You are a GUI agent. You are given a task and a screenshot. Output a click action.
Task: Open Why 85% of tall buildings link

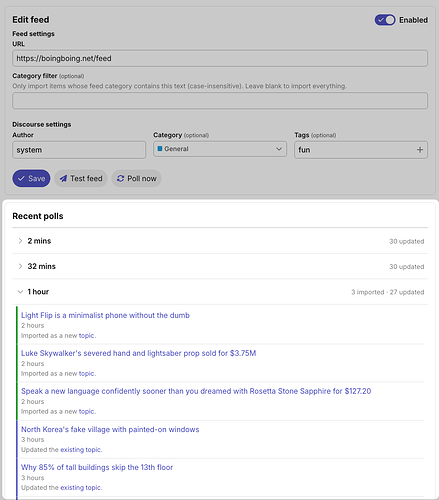point(97,467)
